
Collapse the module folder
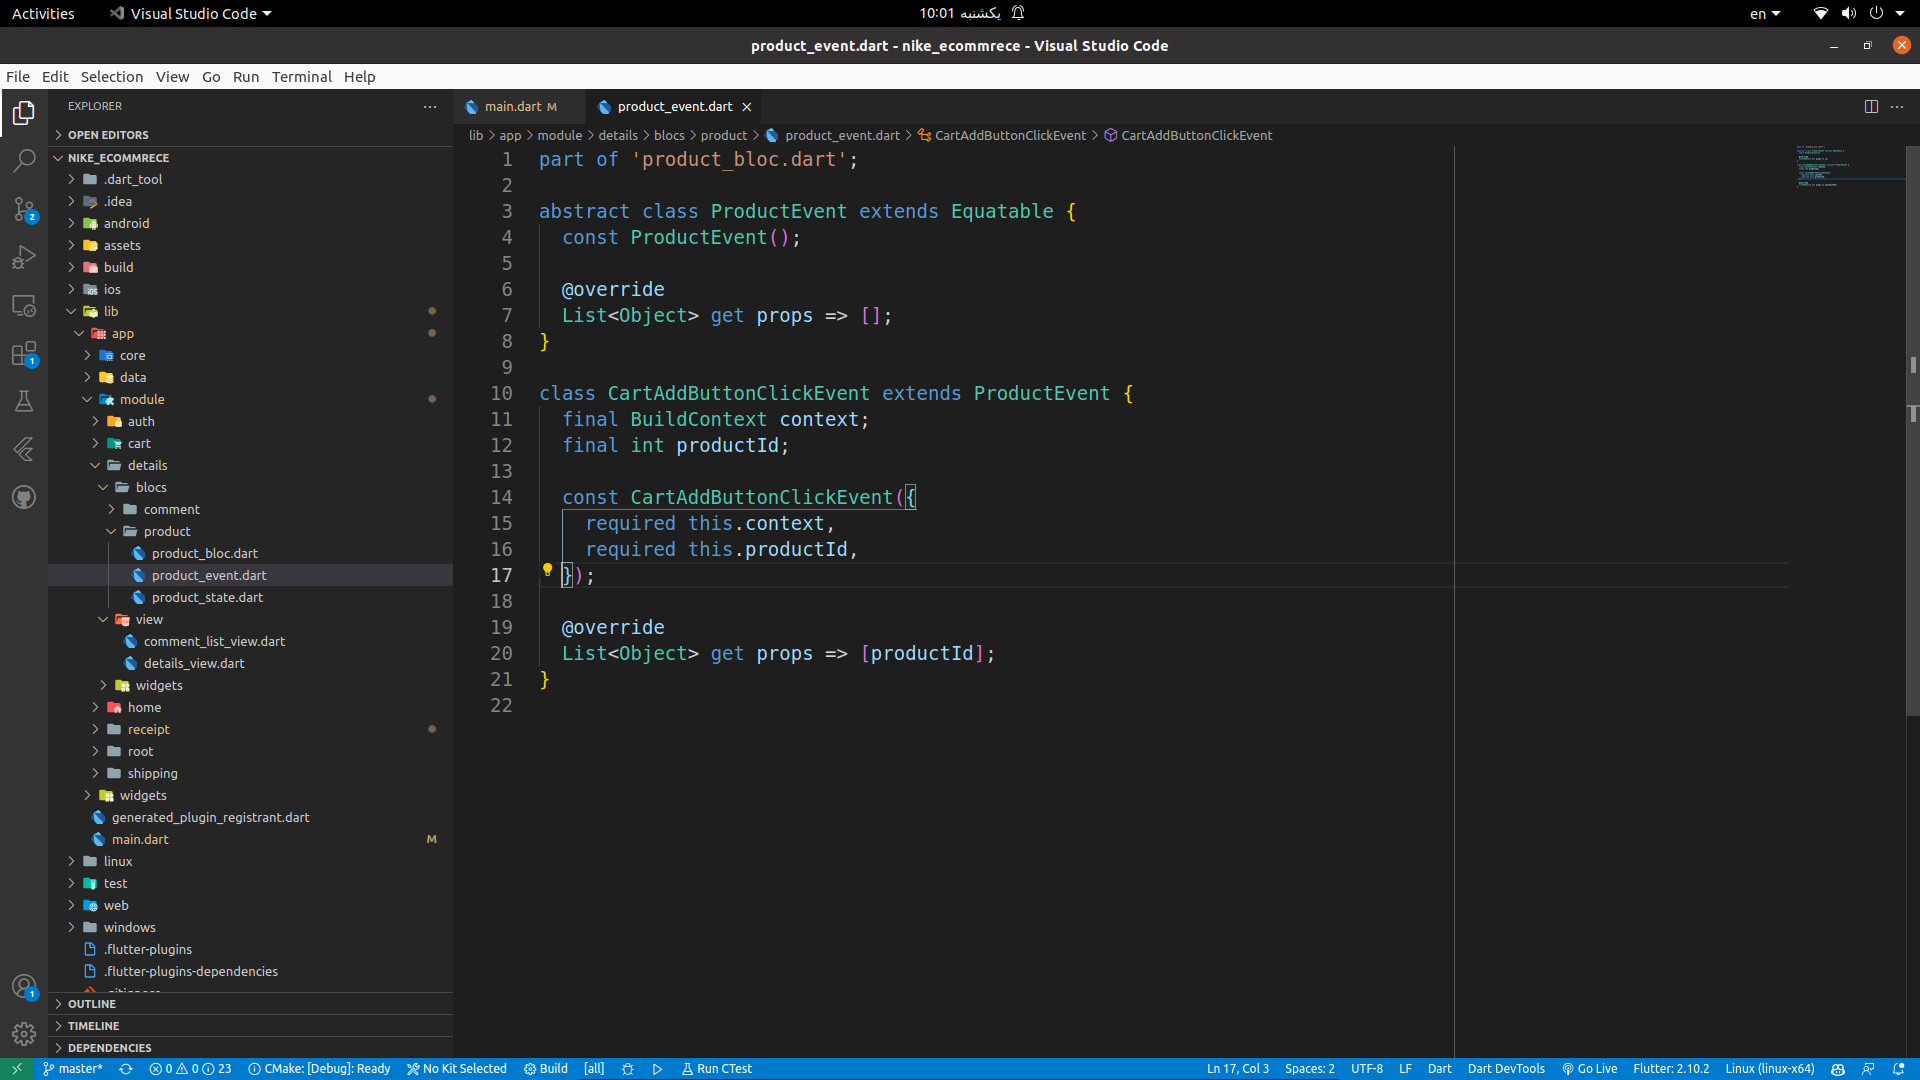[x=250, y=399]
